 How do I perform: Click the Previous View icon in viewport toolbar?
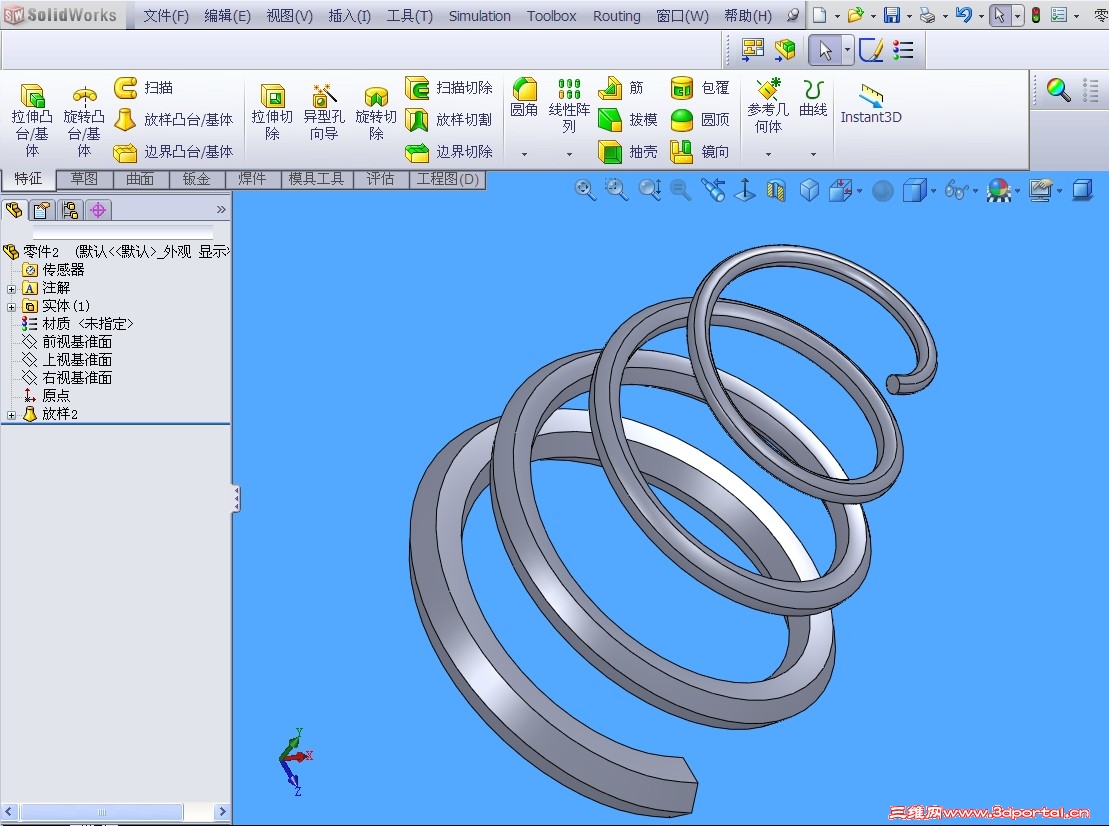[x=714, y=190]
